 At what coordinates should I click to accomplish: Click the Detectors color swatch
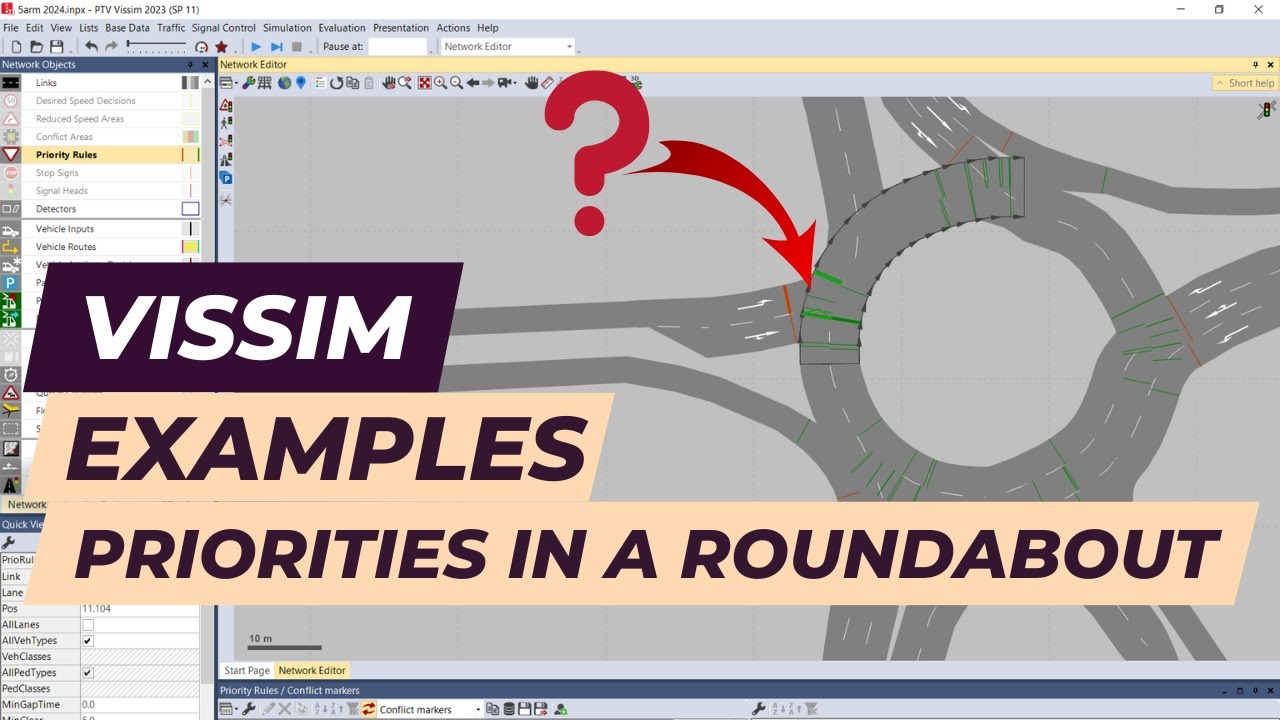click(190, 209)
